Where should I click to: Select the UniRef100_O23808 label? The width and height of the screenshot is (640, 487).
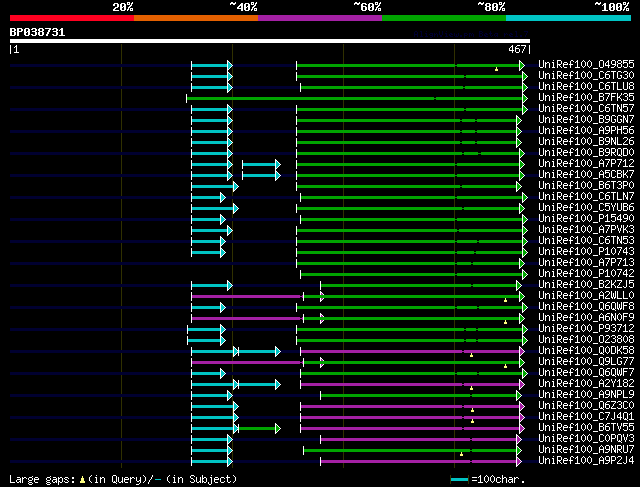coord(586,340)
